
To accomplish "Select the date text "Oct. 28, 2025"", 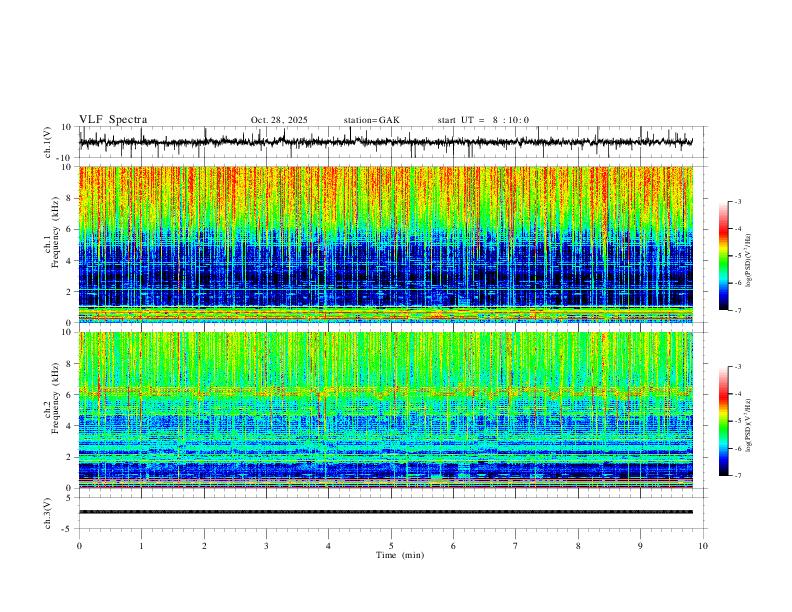I will tap(279, 120).
